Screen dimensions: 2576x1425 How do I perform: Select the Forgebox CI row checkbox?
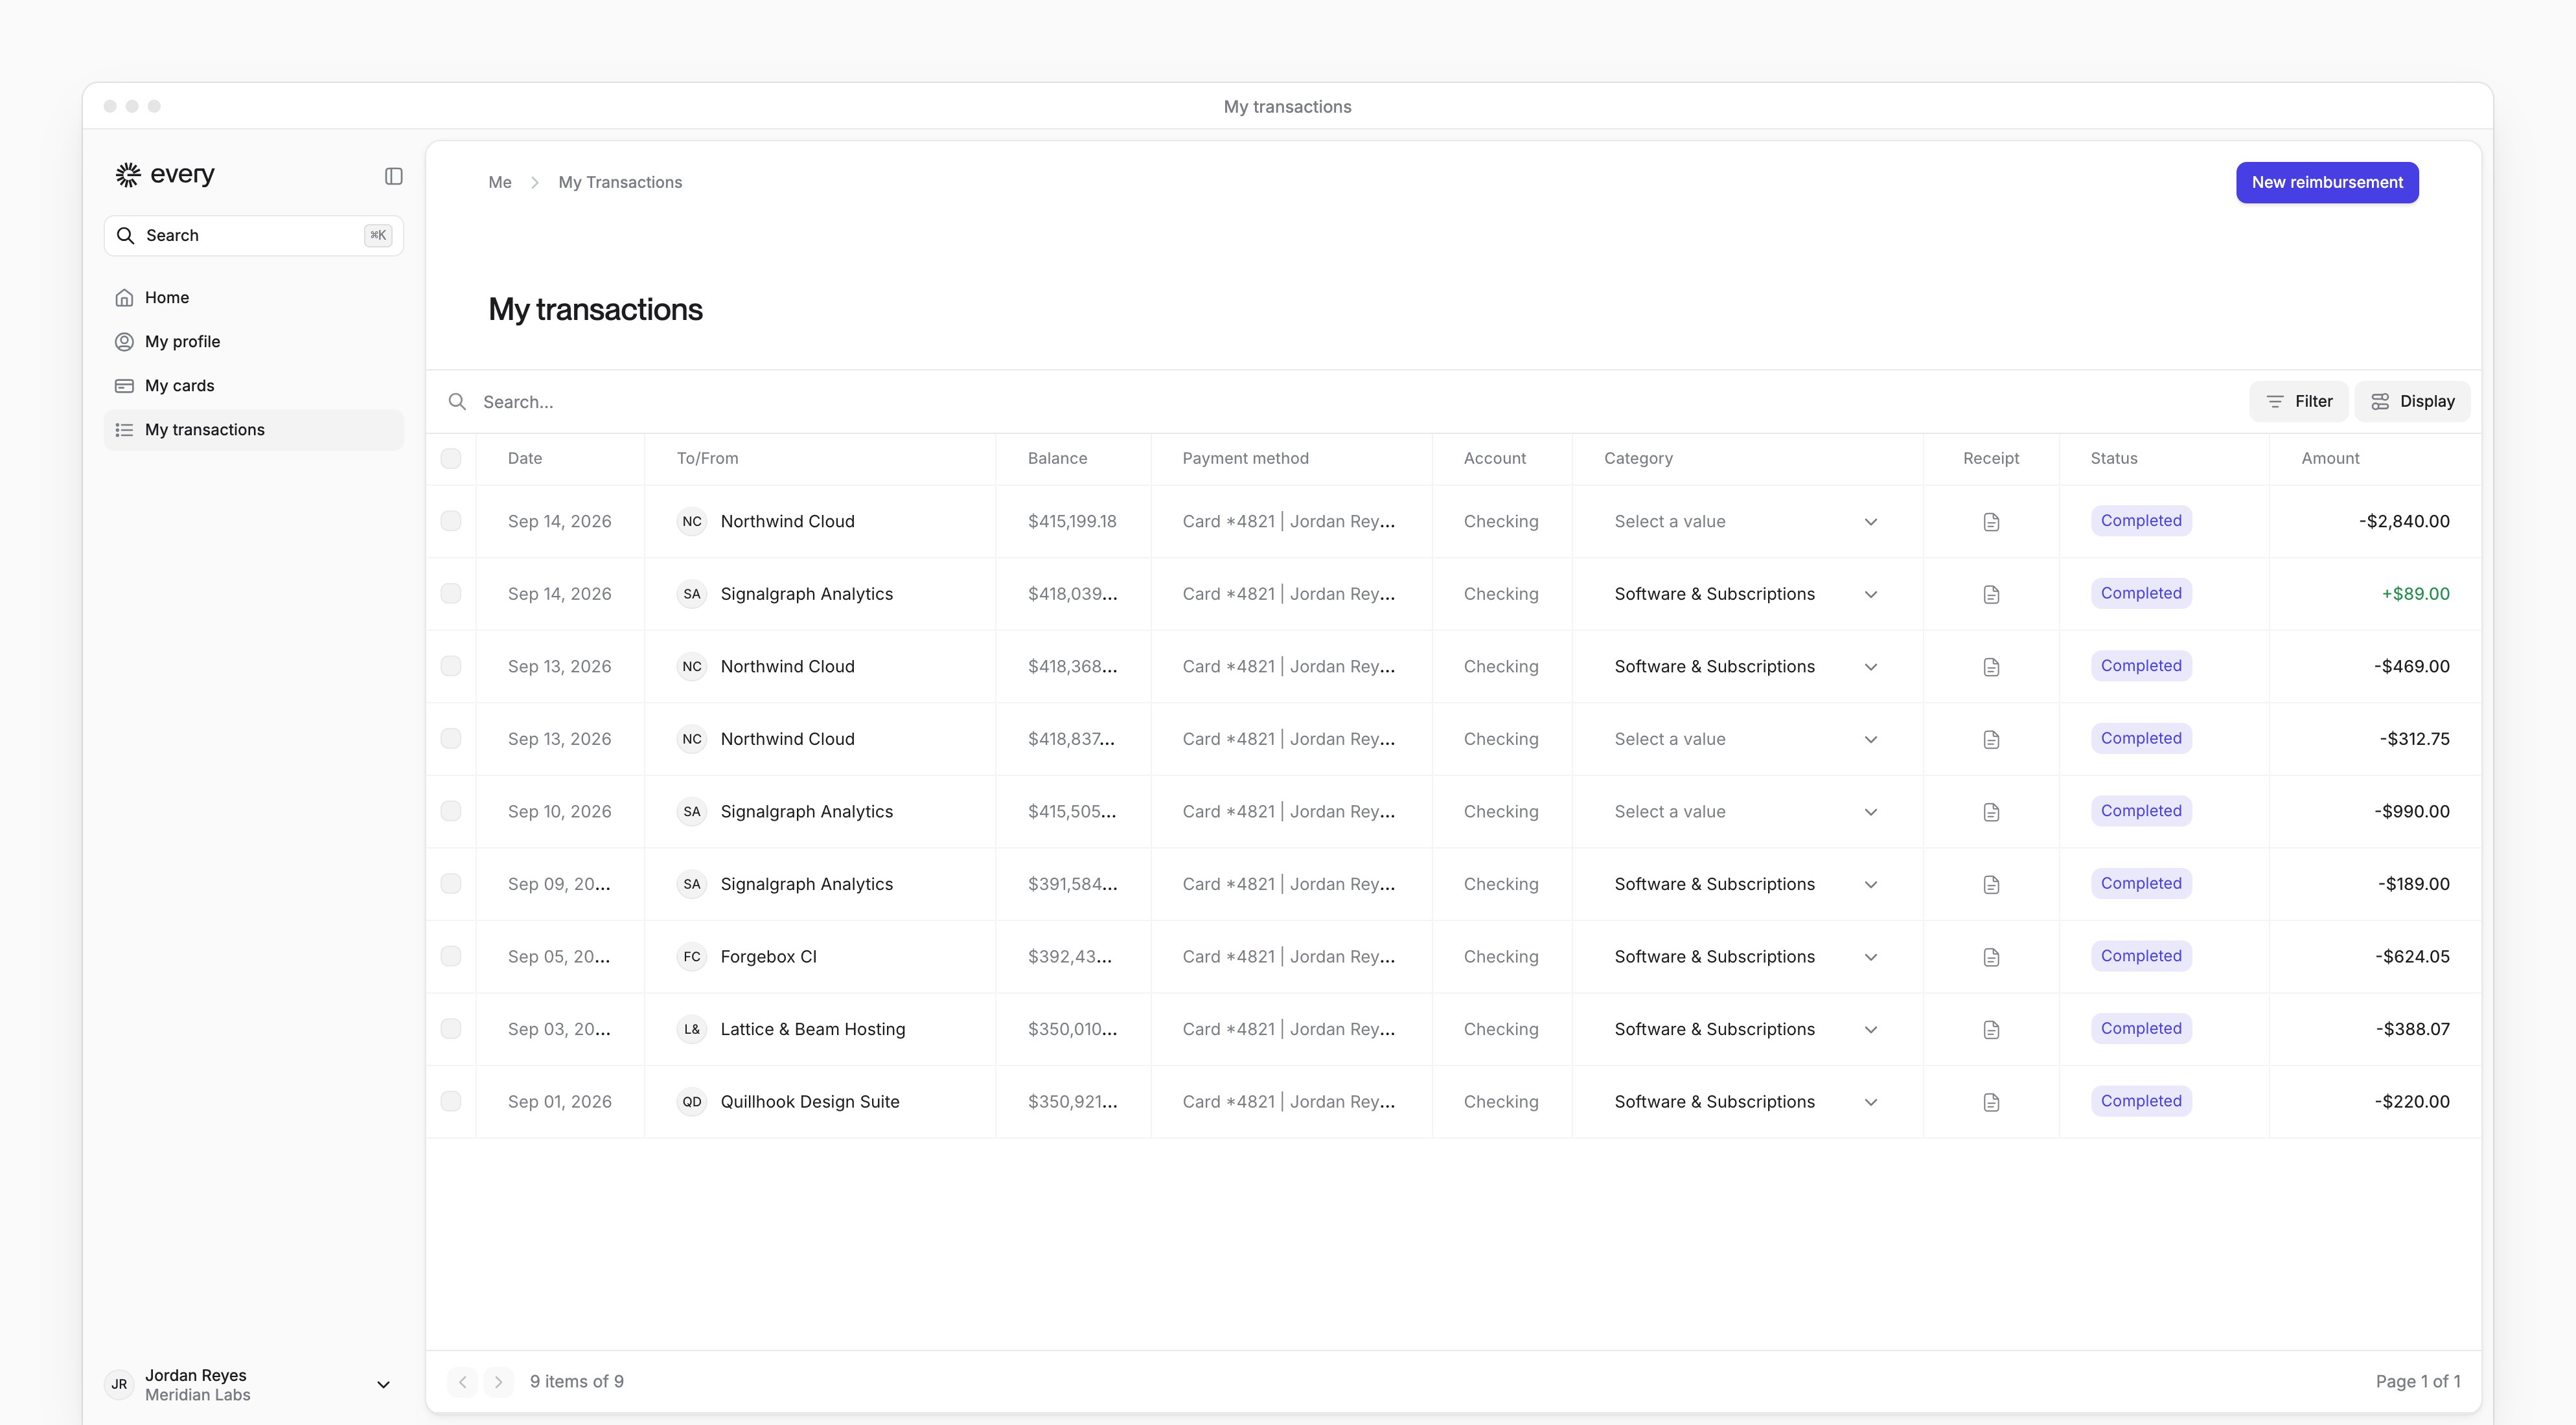click(x=451, y=956)
